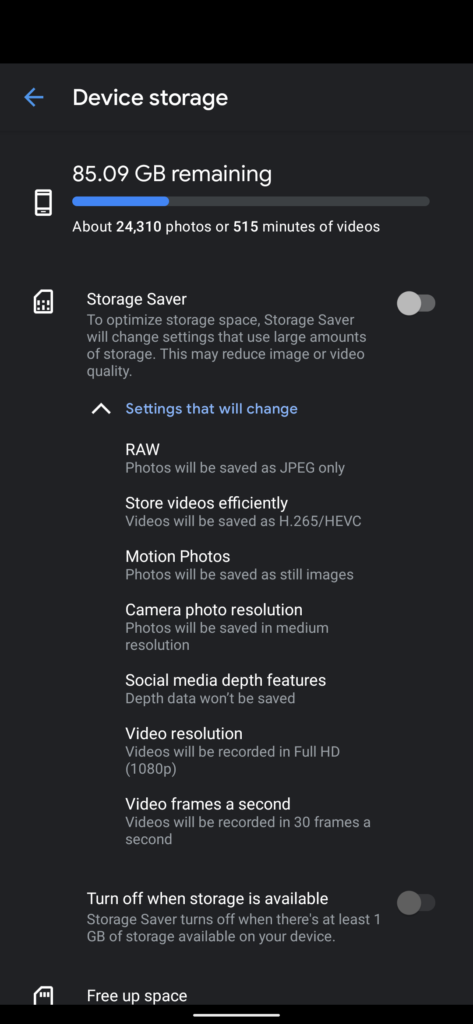Enable the Storage Saver switch
473x1024 pixels.
[x=416, y=303]
